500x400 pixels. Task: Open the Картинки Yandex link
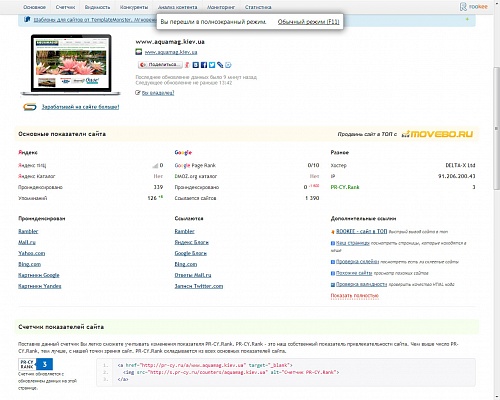(40, 286)
